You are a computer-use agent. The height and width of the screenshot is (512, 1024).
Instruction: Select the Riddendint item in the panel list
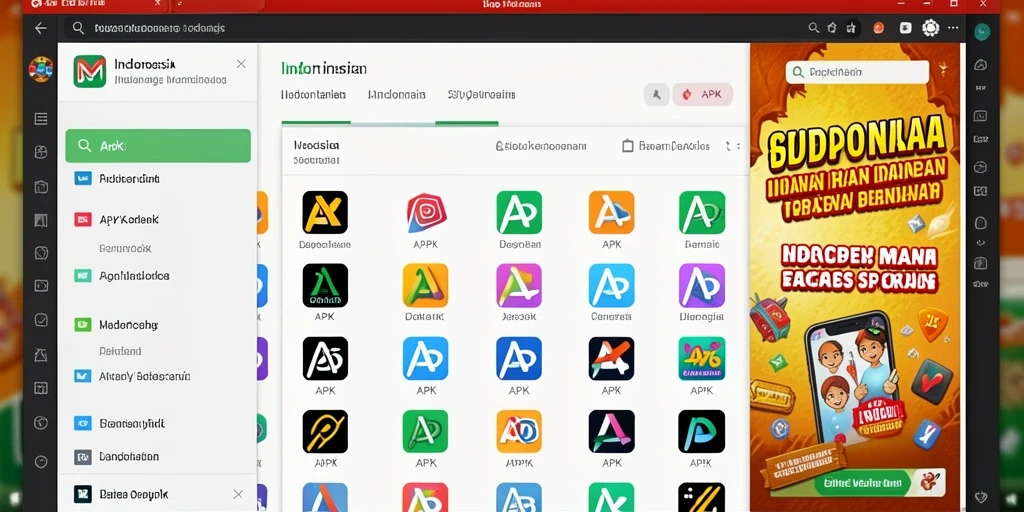129,178
